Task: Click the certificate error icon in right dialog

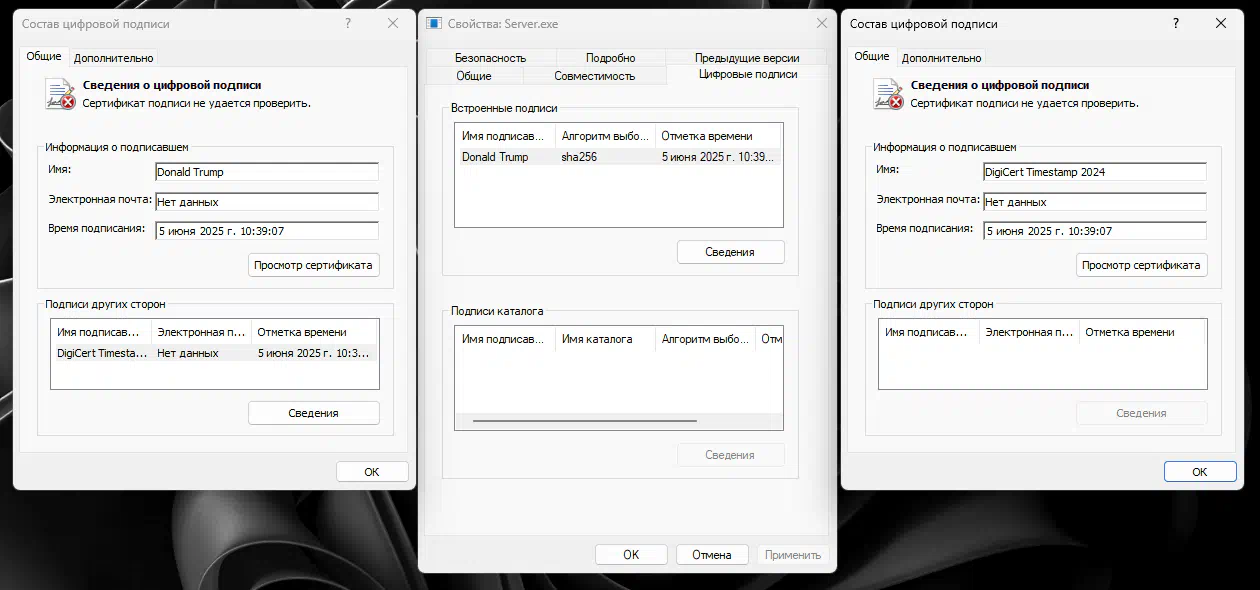Action: coord(888,93)
